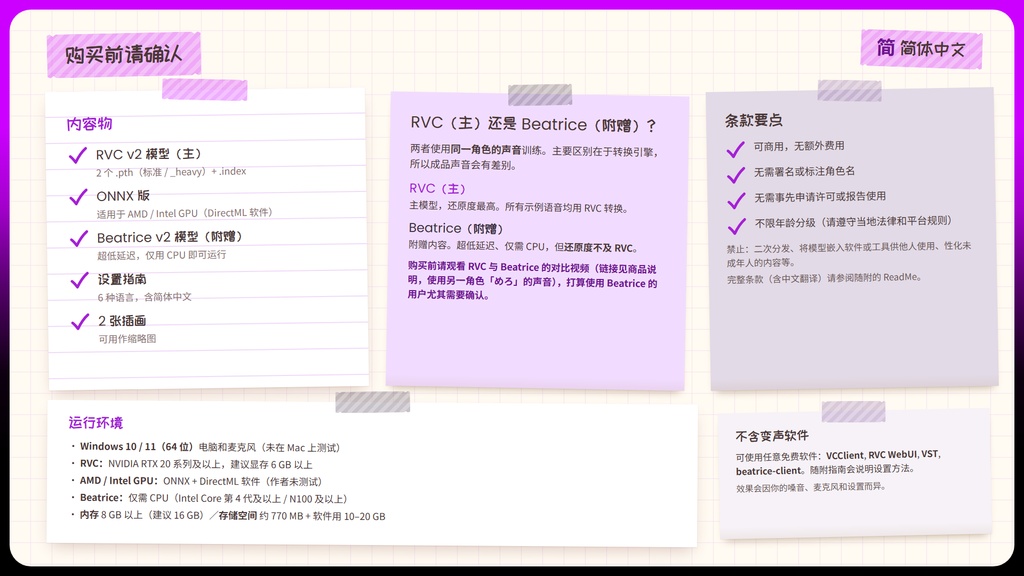Select the 2 张插画 item text
The image size is (1024, 576).
(x=122, y=321)
